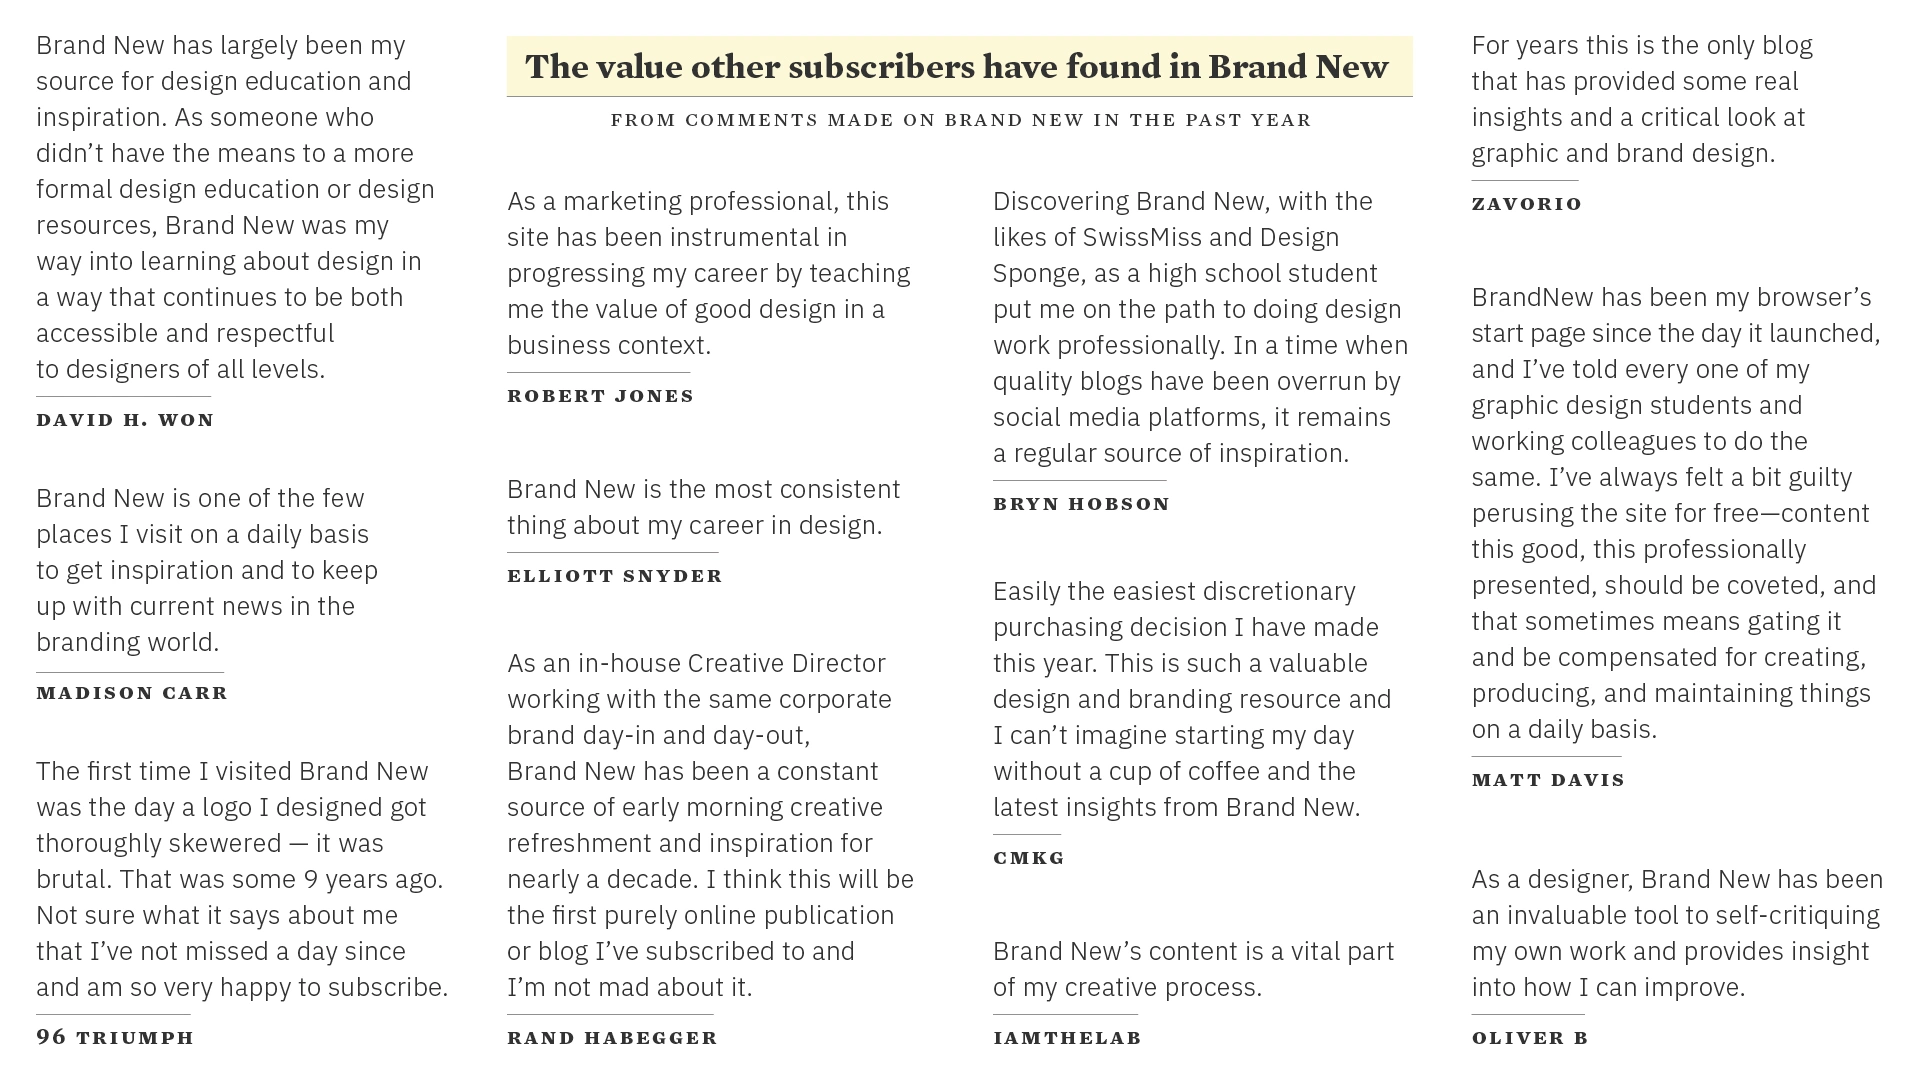Open the IAMTHELAB attribution
Image resolution: width=1920 pixels, height=1080 pixels.
[x=1067, y=1038]
